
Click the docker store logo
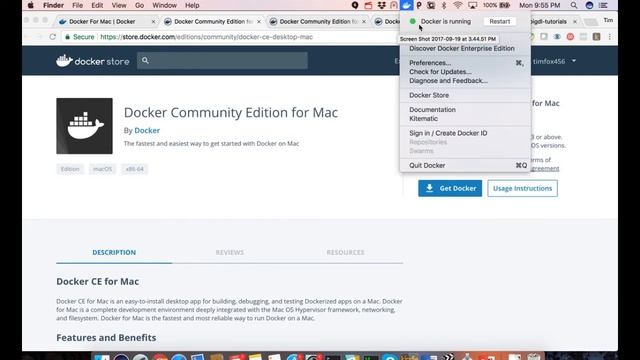pos(93,61)
